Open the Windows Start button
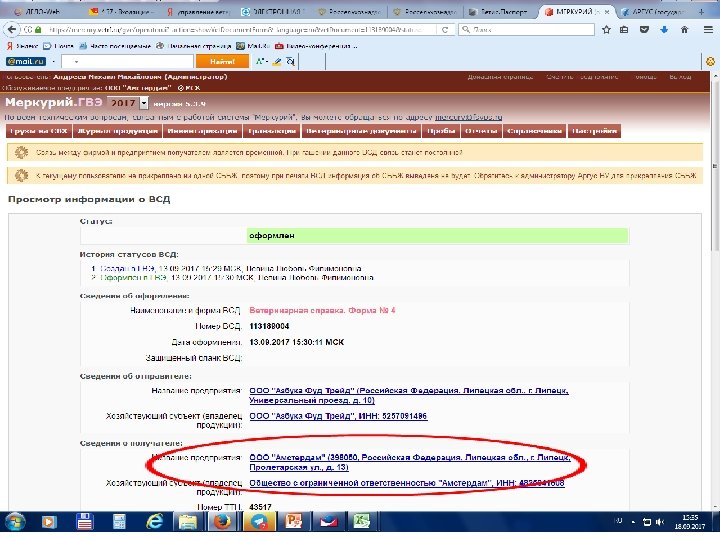720x540 pixels. pos(15,522)
